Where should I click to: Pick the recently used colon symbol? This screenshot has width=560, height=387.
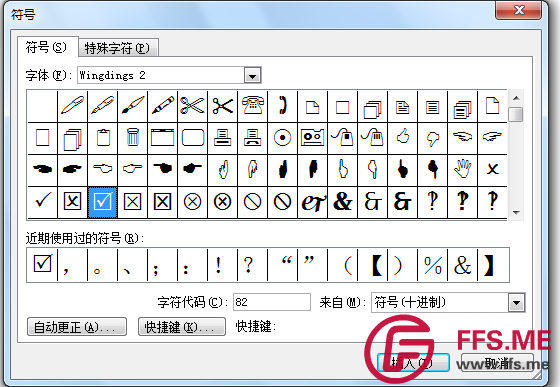click(x=192, y=265)
